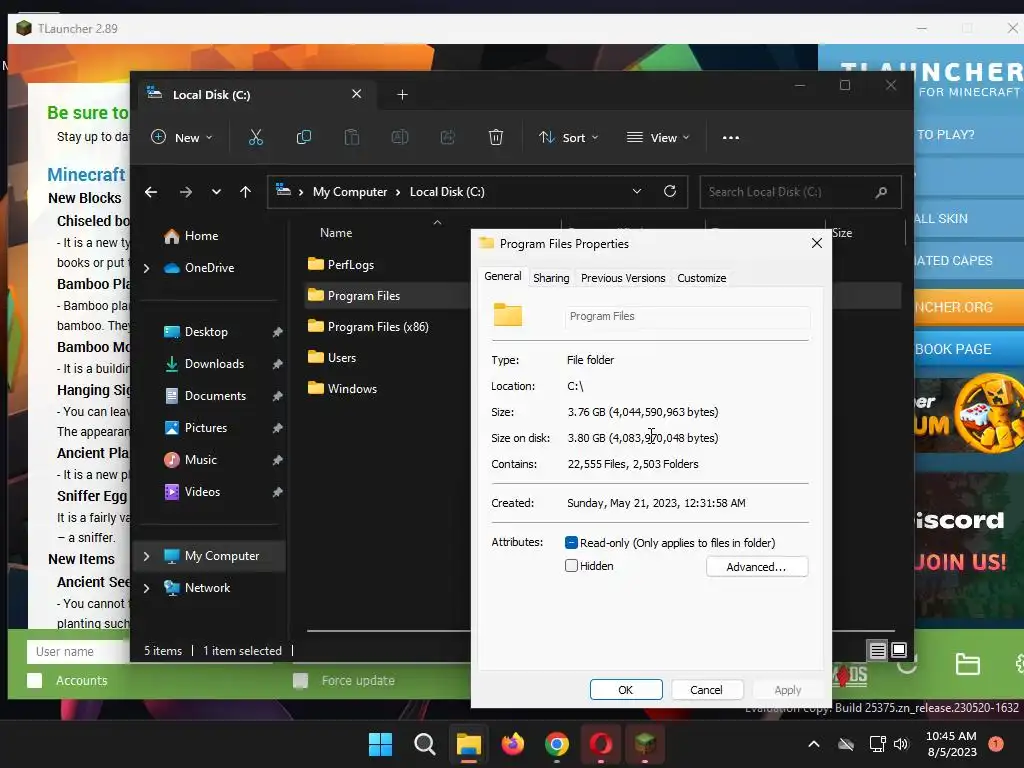Launch Opera from the taskbar
The width and height of the screenshot is (1024, 768).
[601, 744]
